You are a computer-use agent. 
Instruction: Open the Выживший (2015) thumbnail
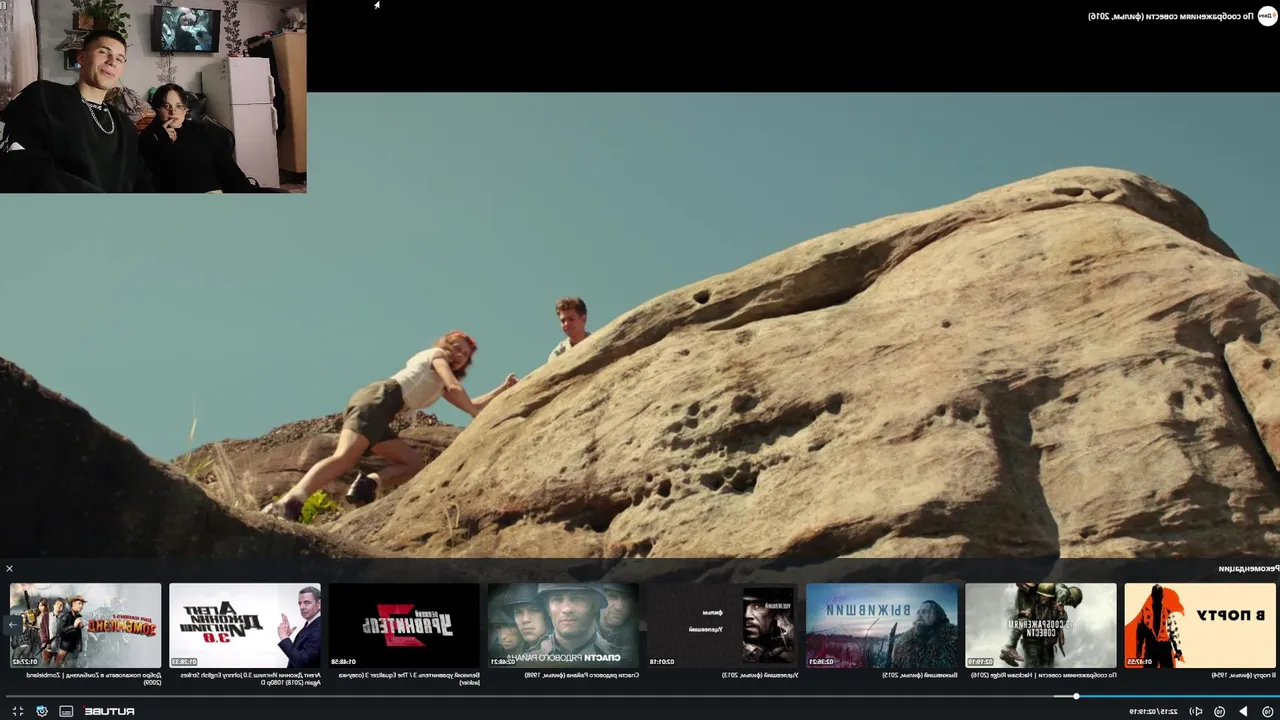881,625
